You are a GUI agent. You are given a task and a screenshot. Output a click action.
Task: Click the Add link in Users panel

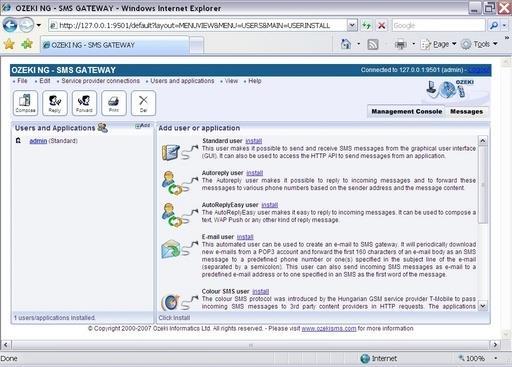click(x=143, y=126)
